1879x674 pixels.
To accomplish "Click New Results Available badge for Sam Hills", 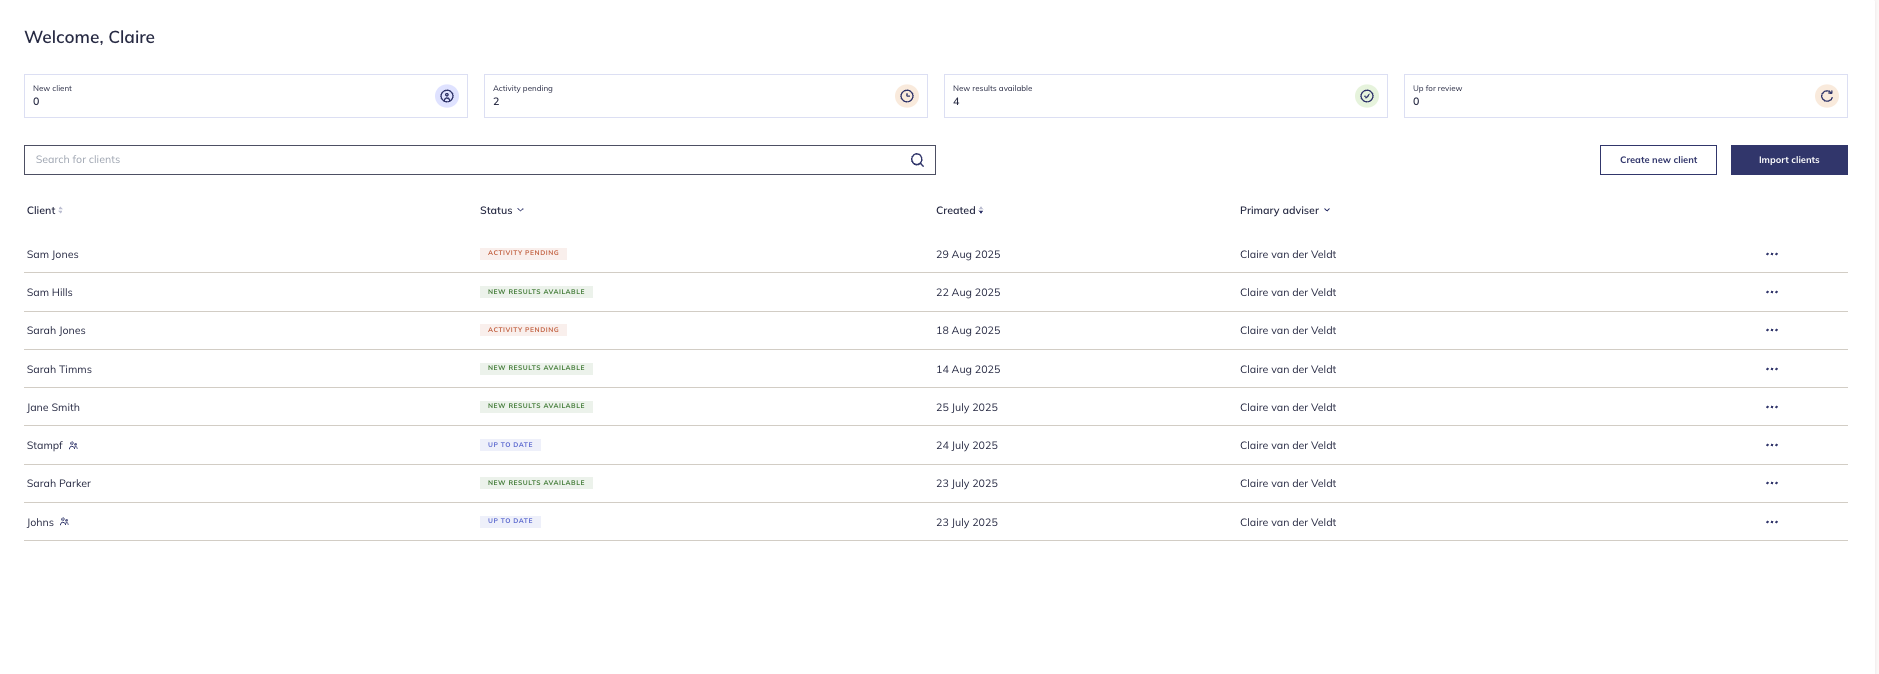I will pyautogui.click(x=536, y=292).
